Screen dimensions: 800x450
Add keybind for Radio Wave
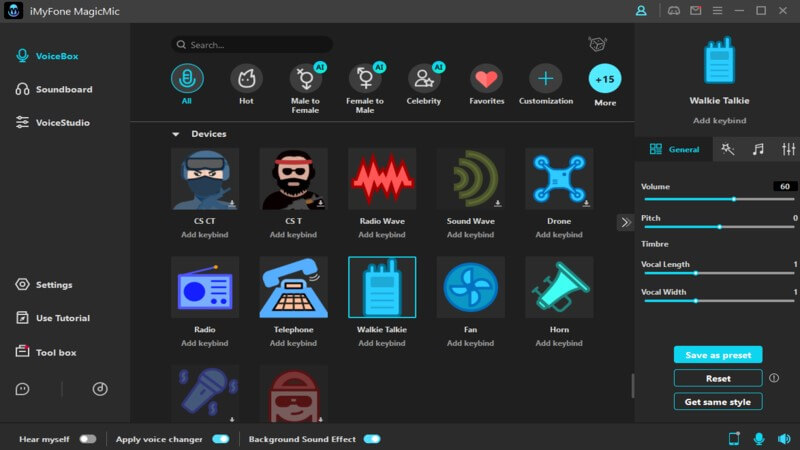click(382, 235)
